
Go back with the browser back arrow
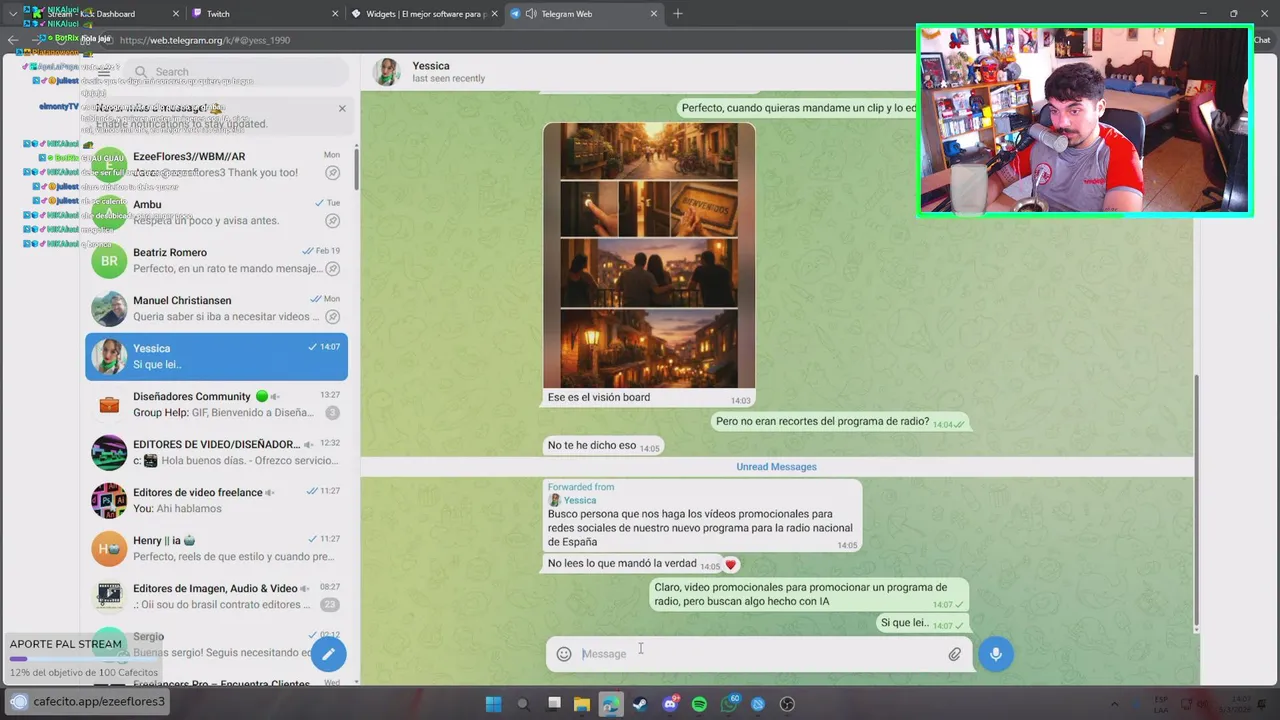(13, 40)
